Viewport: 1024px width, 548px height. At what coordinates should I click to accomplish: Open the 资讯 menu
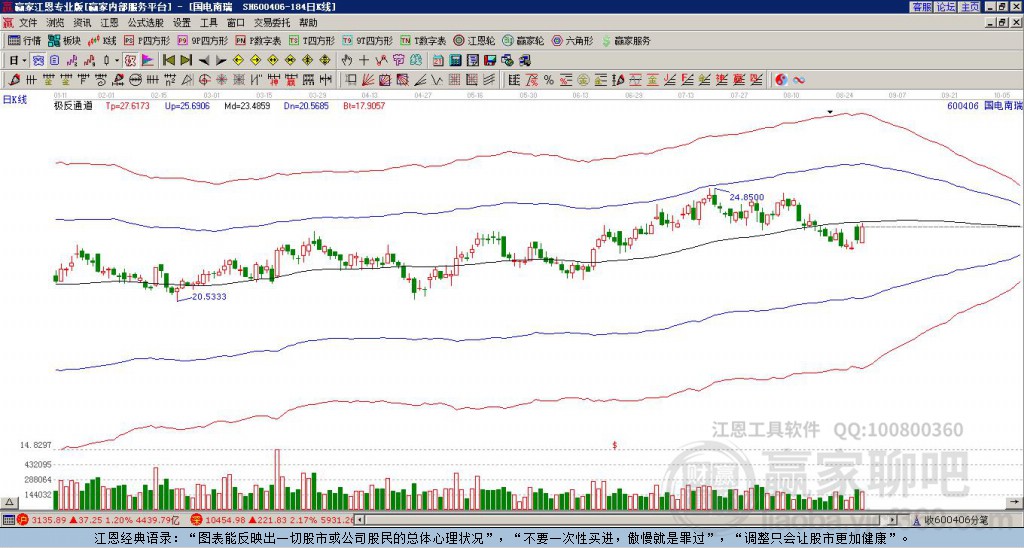click(x=82, y=23)
